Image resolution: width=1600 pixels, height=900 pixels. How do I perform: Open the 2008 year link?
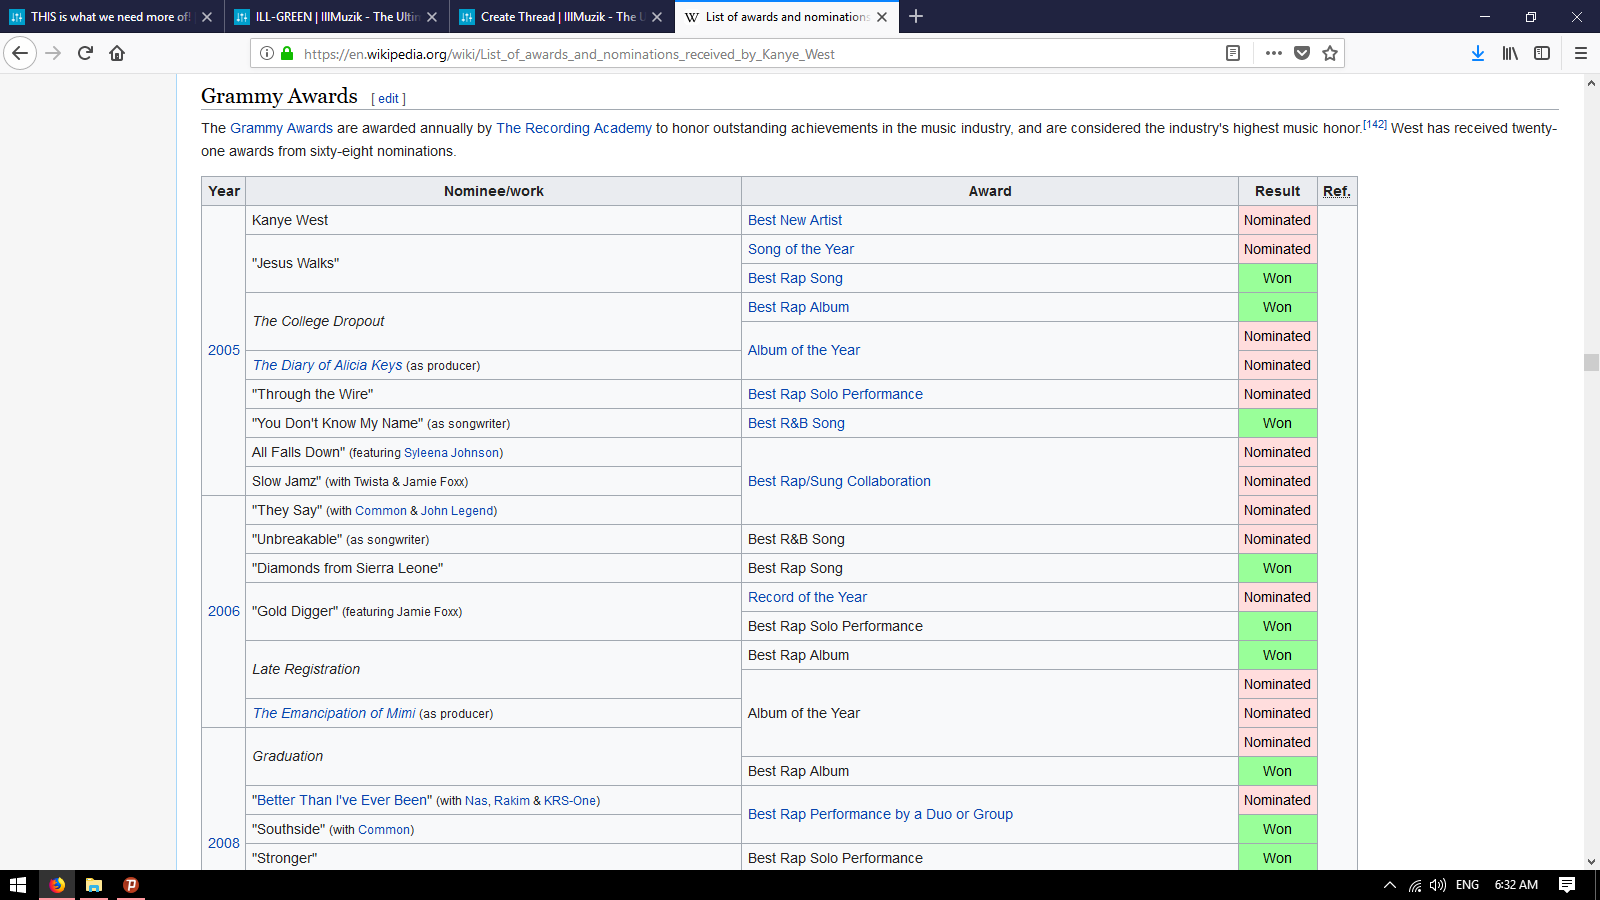point(224,843)
